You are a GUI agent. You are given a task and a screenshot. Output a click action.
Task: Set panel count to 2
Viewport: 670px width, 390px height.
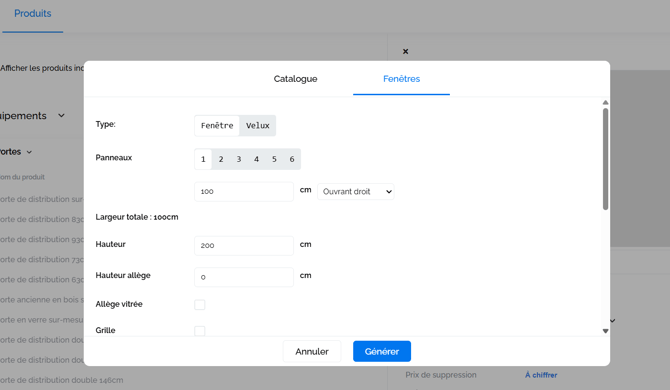click(221, 159)
